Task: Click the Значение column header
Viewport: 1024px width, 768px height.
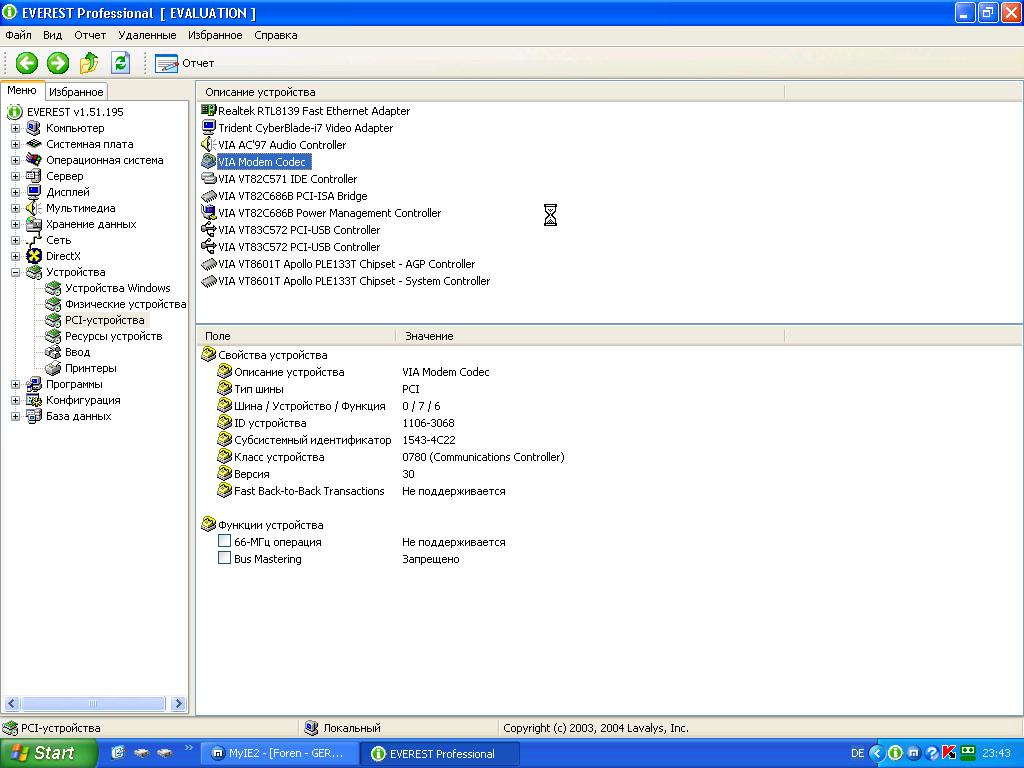Action: click(x=590, y=336)
